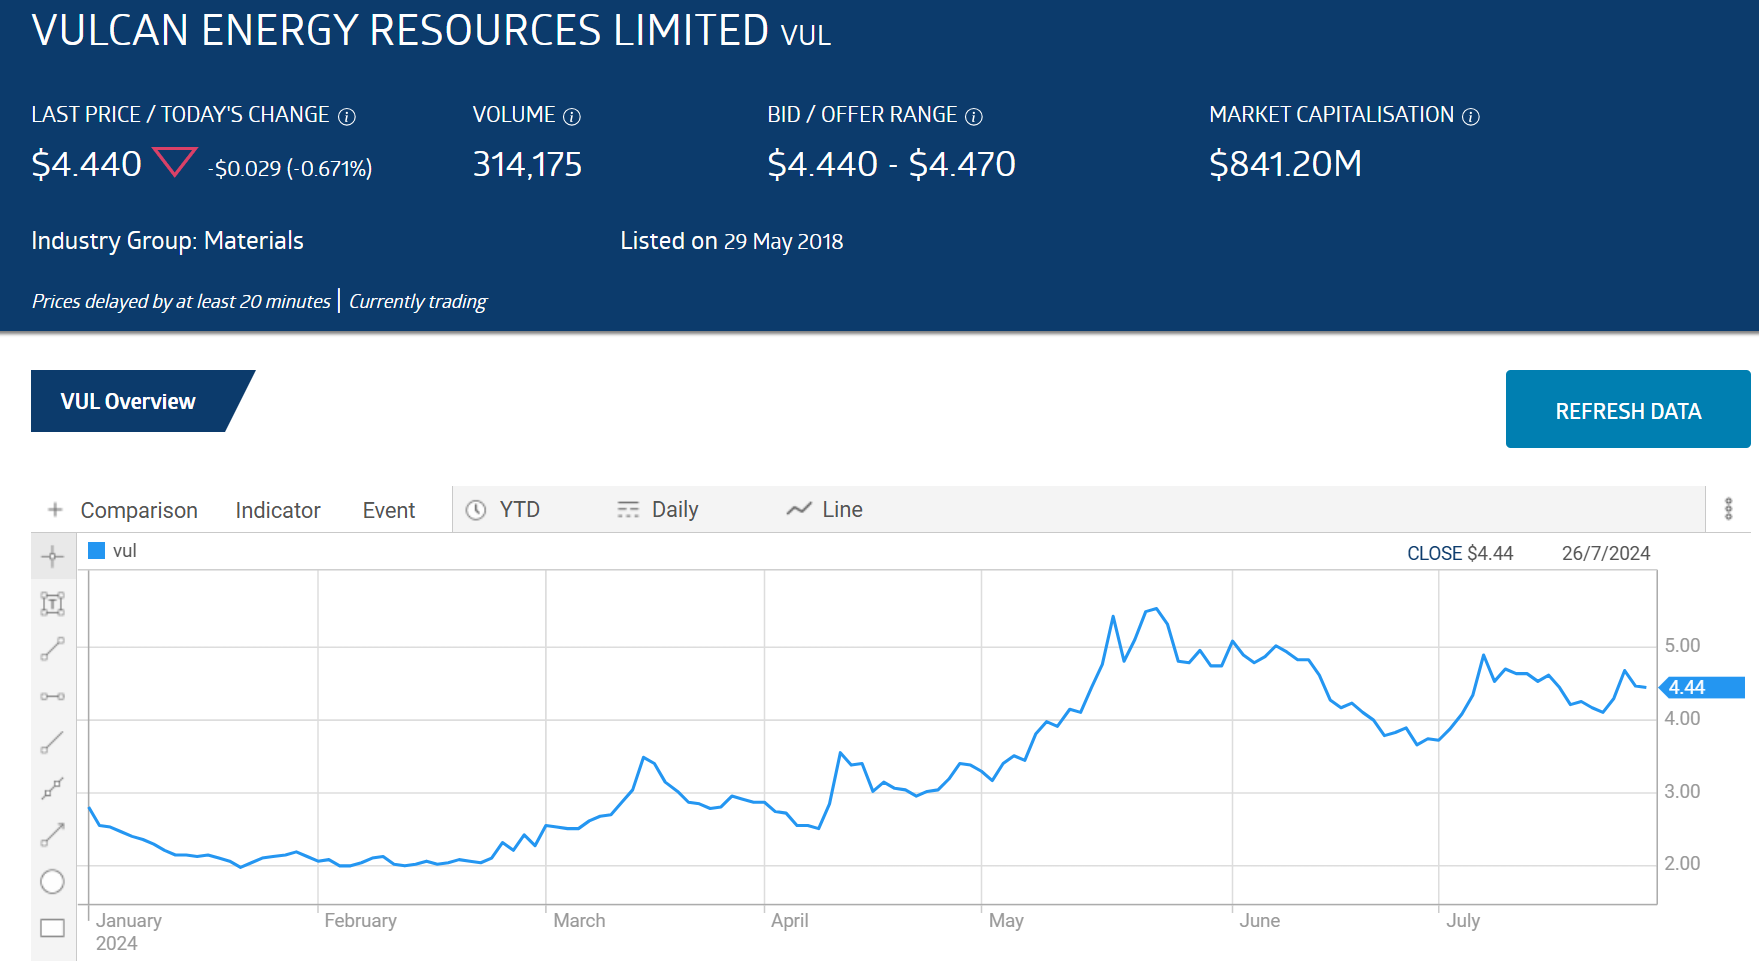Click the red down-triangle price change indicator
Image resolution: width=1759 pixels, height=961 pixels.
[x=175, y=161]
